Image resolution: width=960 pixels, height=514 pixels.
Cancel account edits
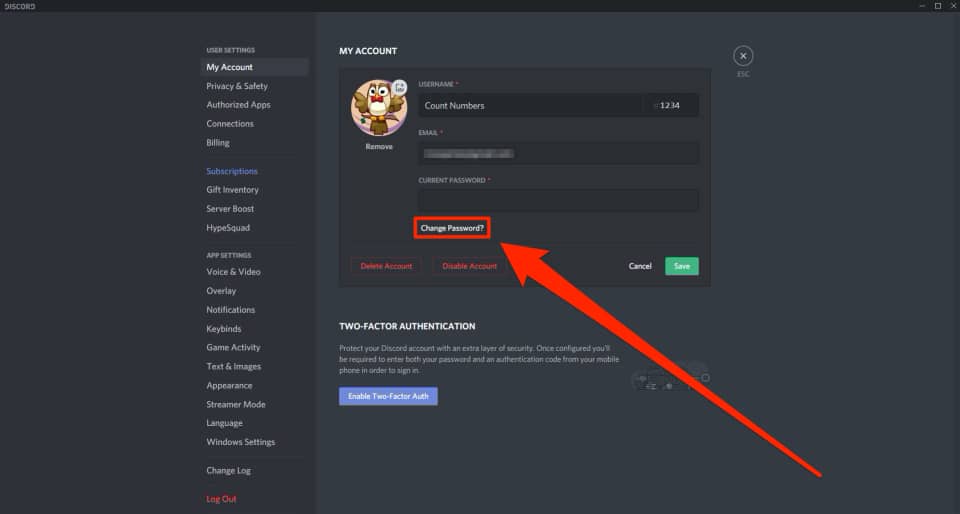(640, 266)
